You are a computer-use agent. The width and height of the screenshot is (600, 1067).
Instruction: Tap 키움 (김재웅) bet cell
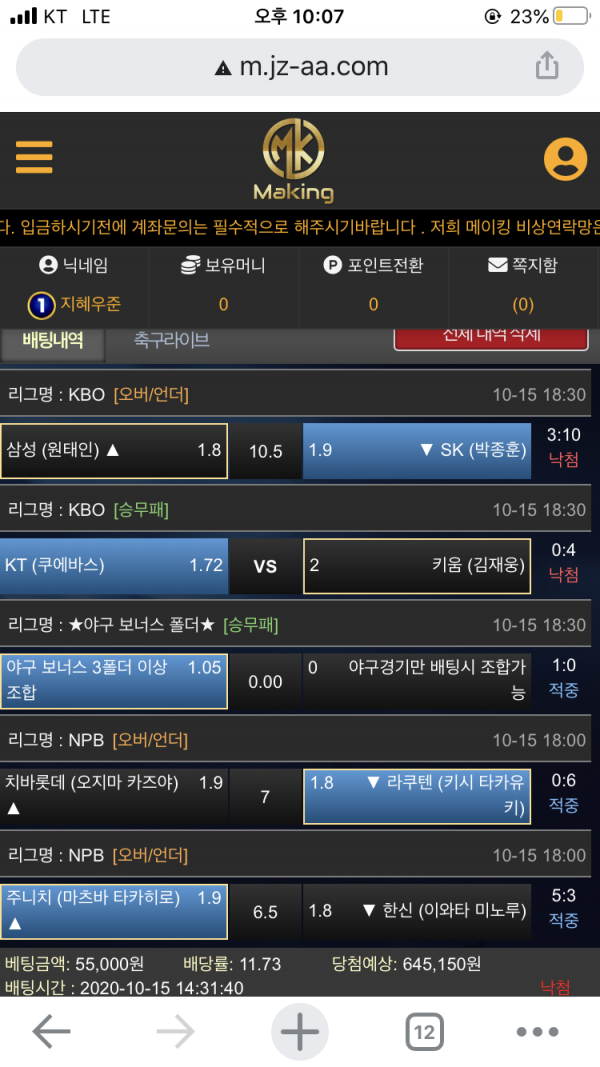point(417,565)
